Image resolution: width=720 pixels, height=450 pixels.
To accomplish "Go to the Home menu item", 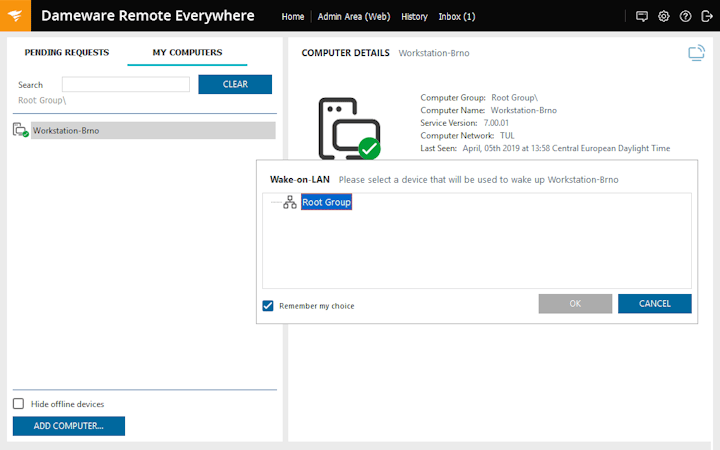I will 292,17.
